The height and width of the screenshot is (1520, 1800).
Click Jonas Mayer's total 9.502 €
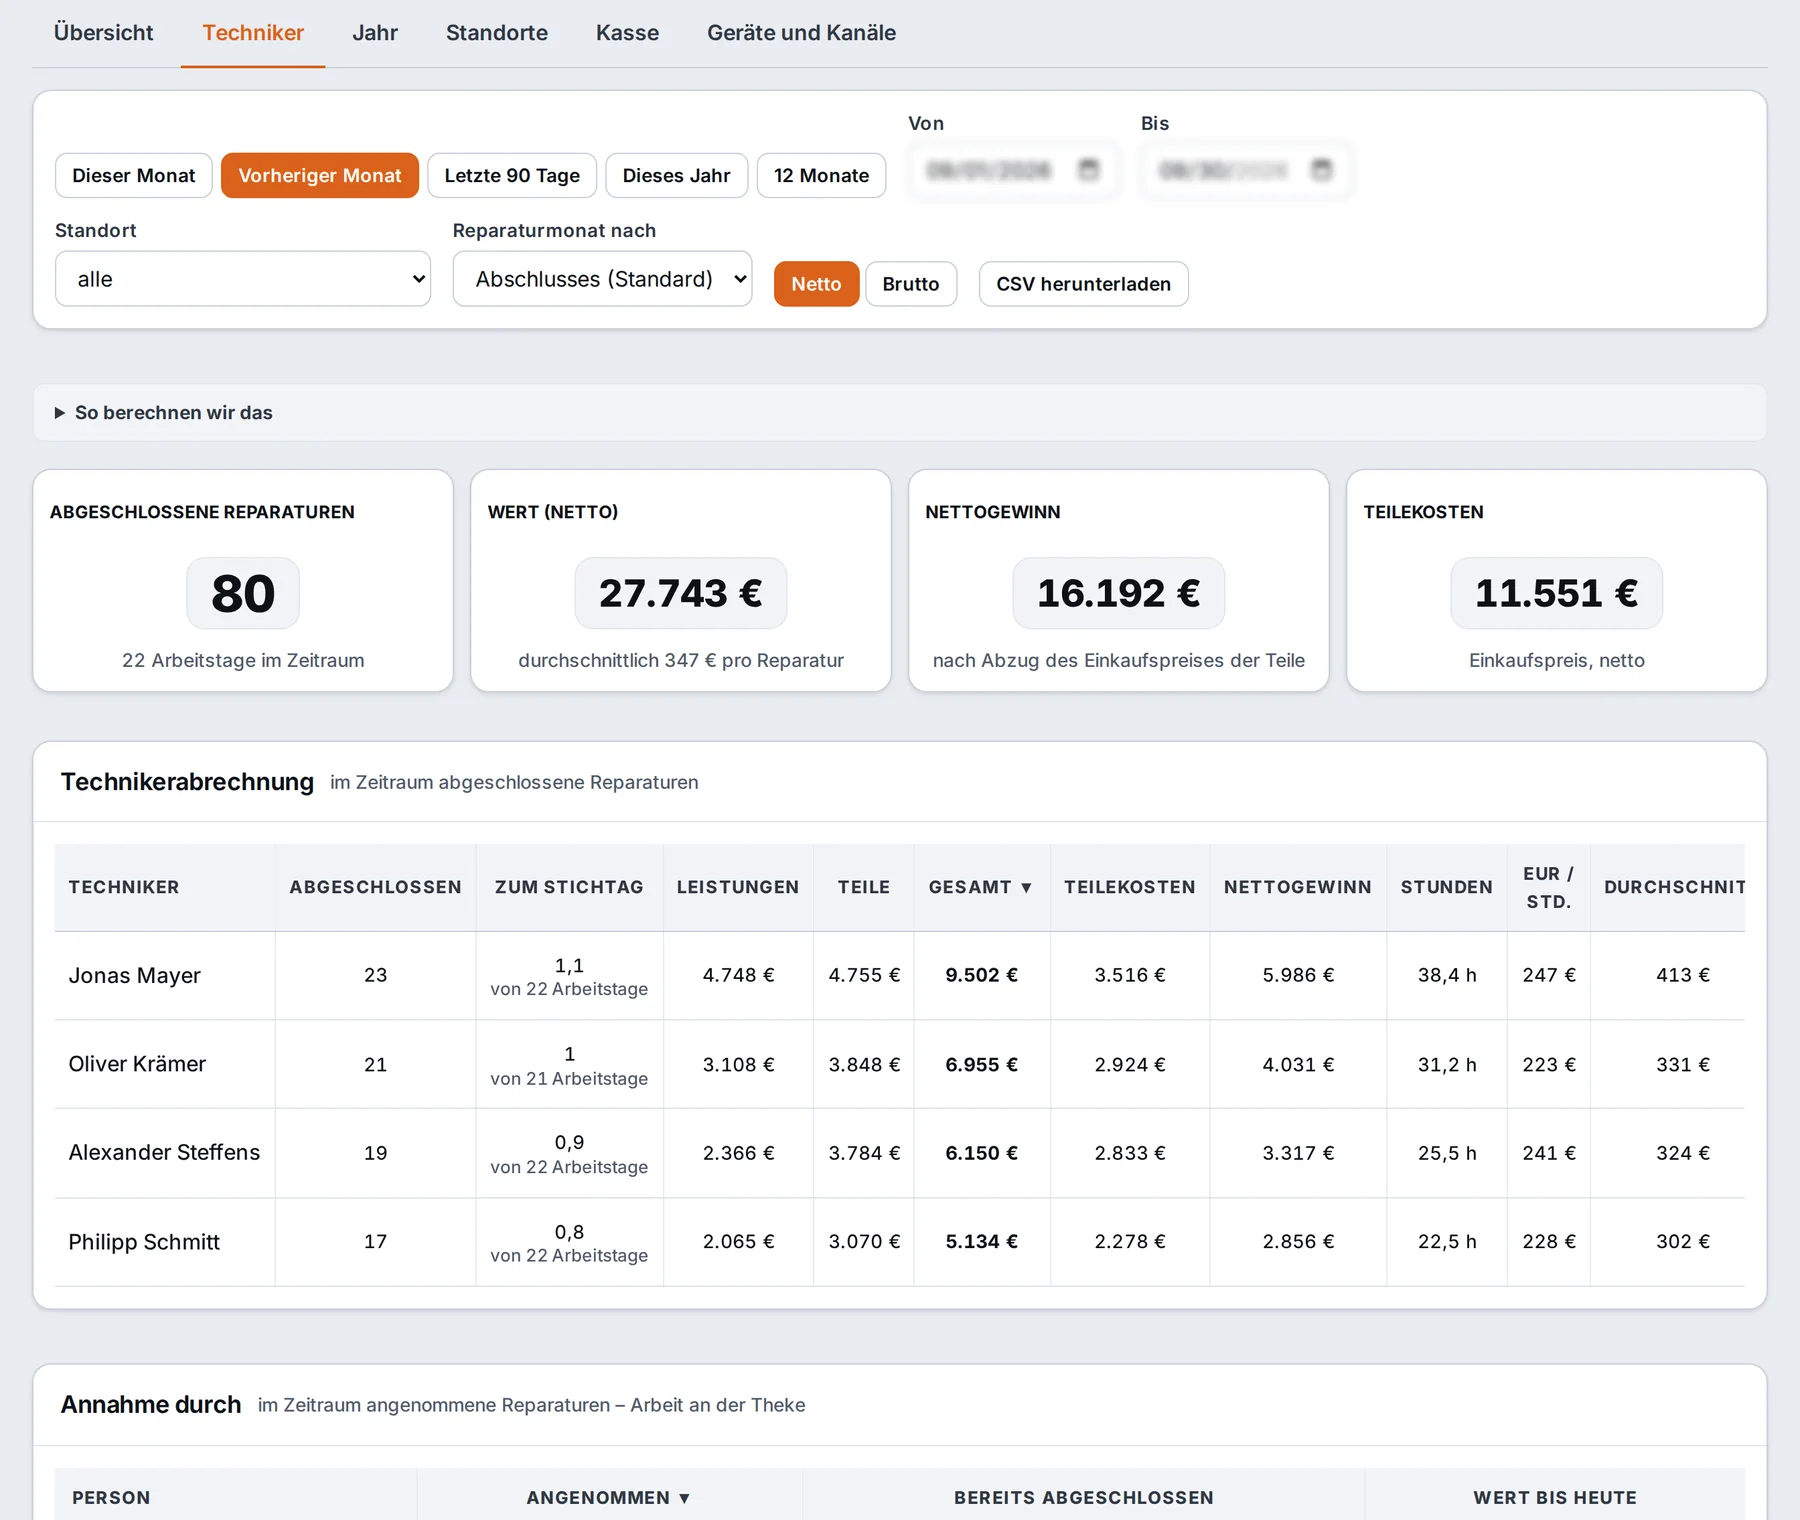tap(981, 975)
